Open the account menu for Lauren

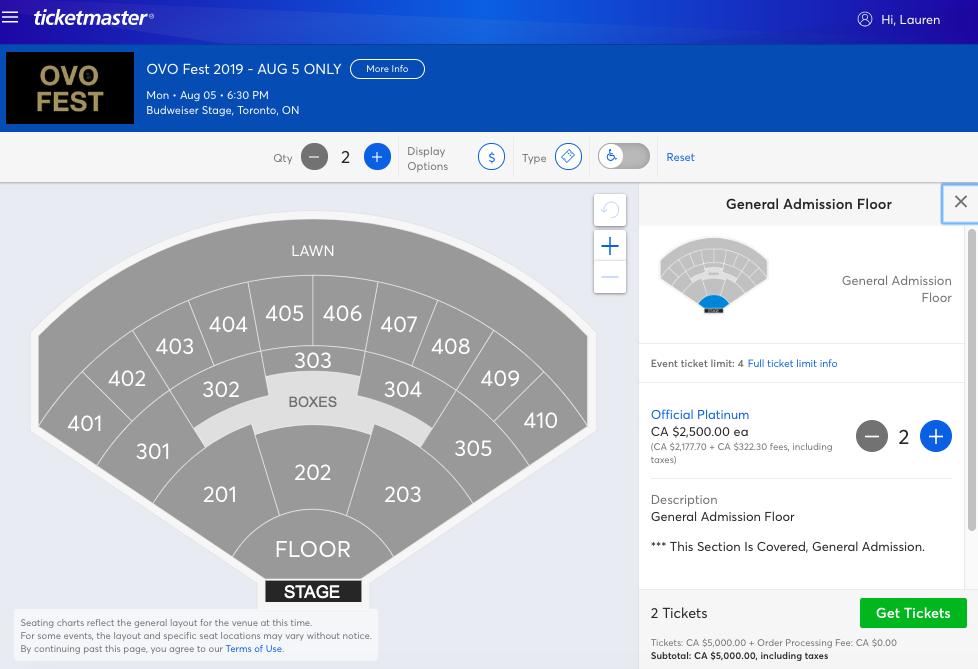pyautogui.click(x=898, y=19)
